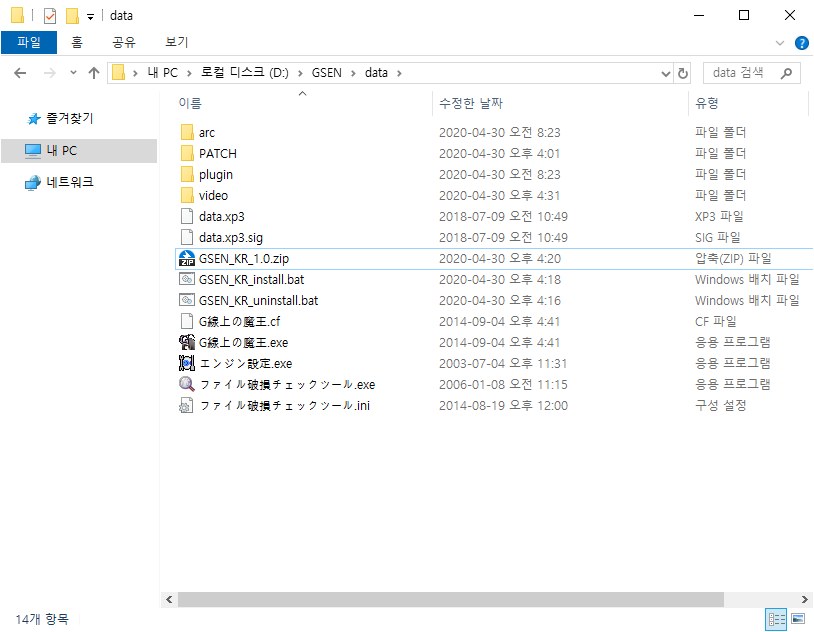This screenshot has width=814, height=632.
Task: Click the 네트워크 network icon
Action: (x=33, y=183)
